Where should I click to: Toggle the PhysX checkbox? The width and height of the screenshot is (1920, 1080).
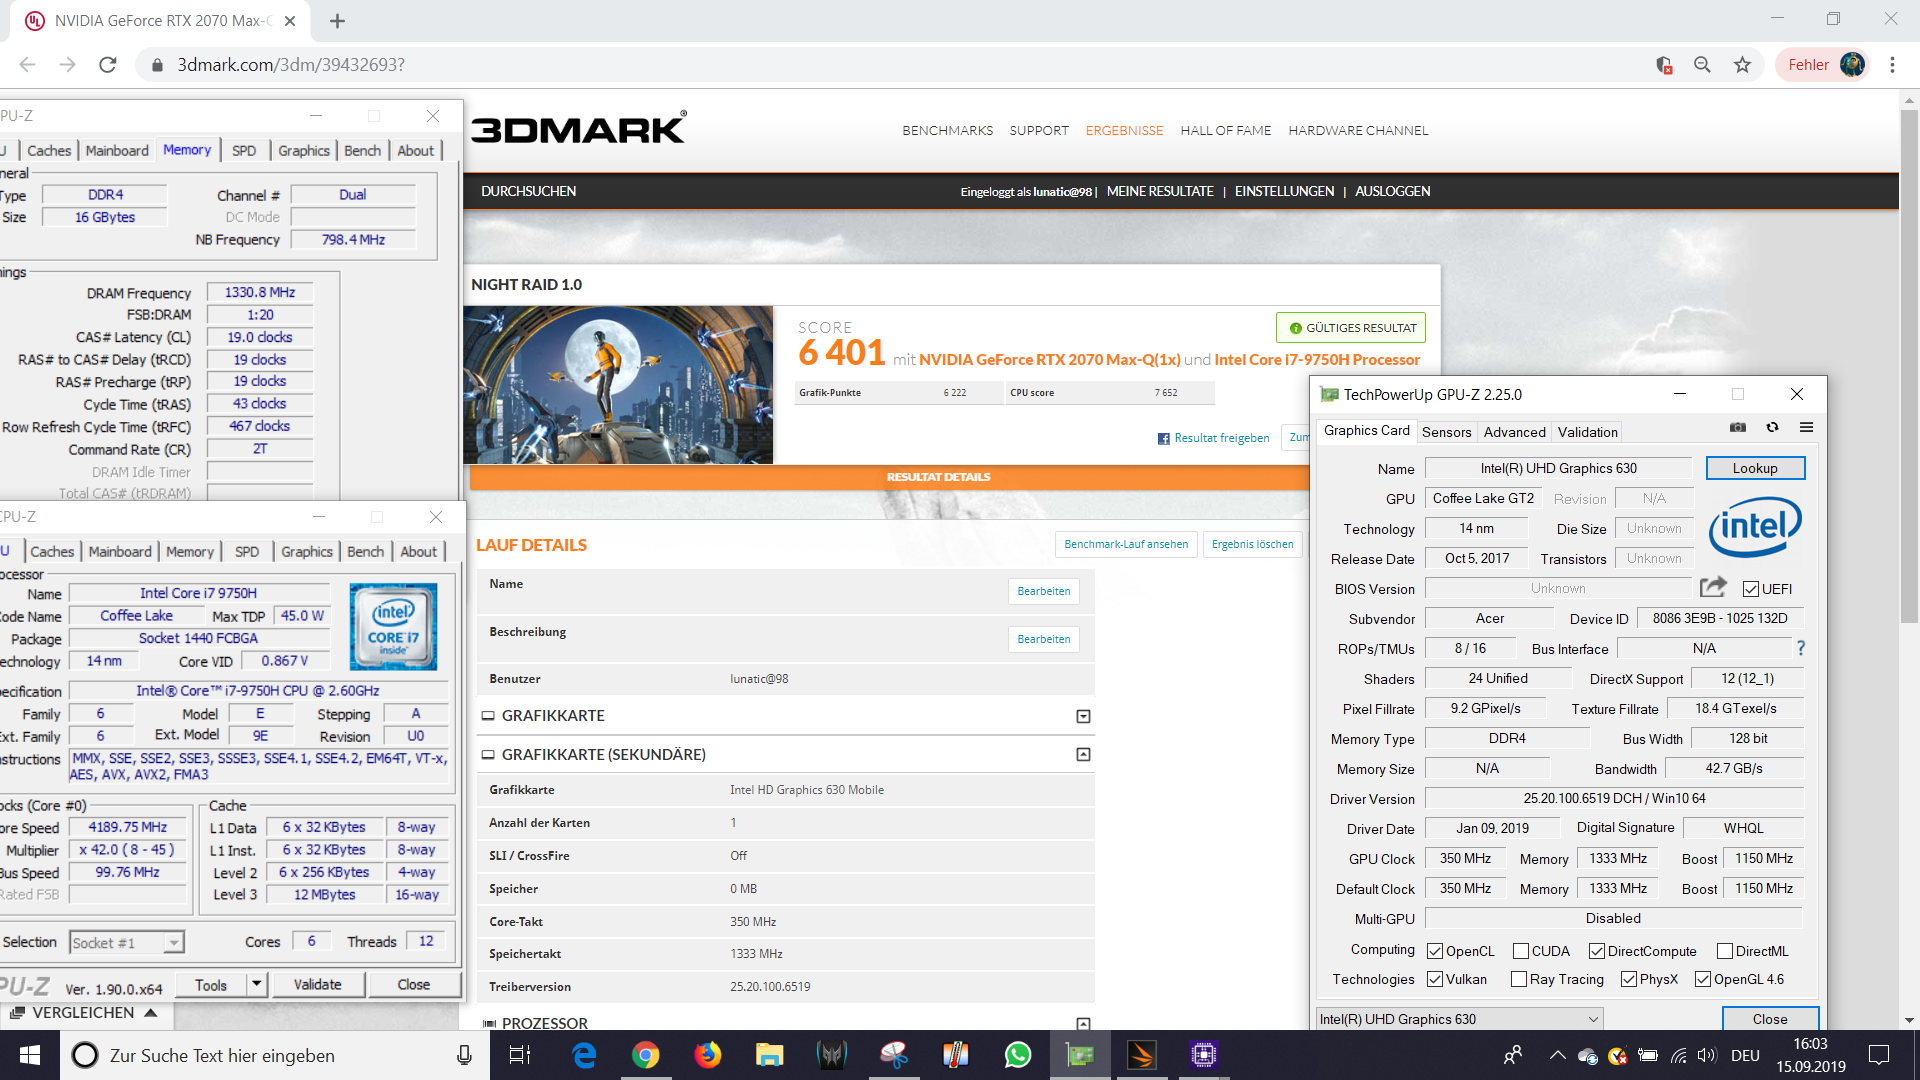click(x=1629, y=979)
